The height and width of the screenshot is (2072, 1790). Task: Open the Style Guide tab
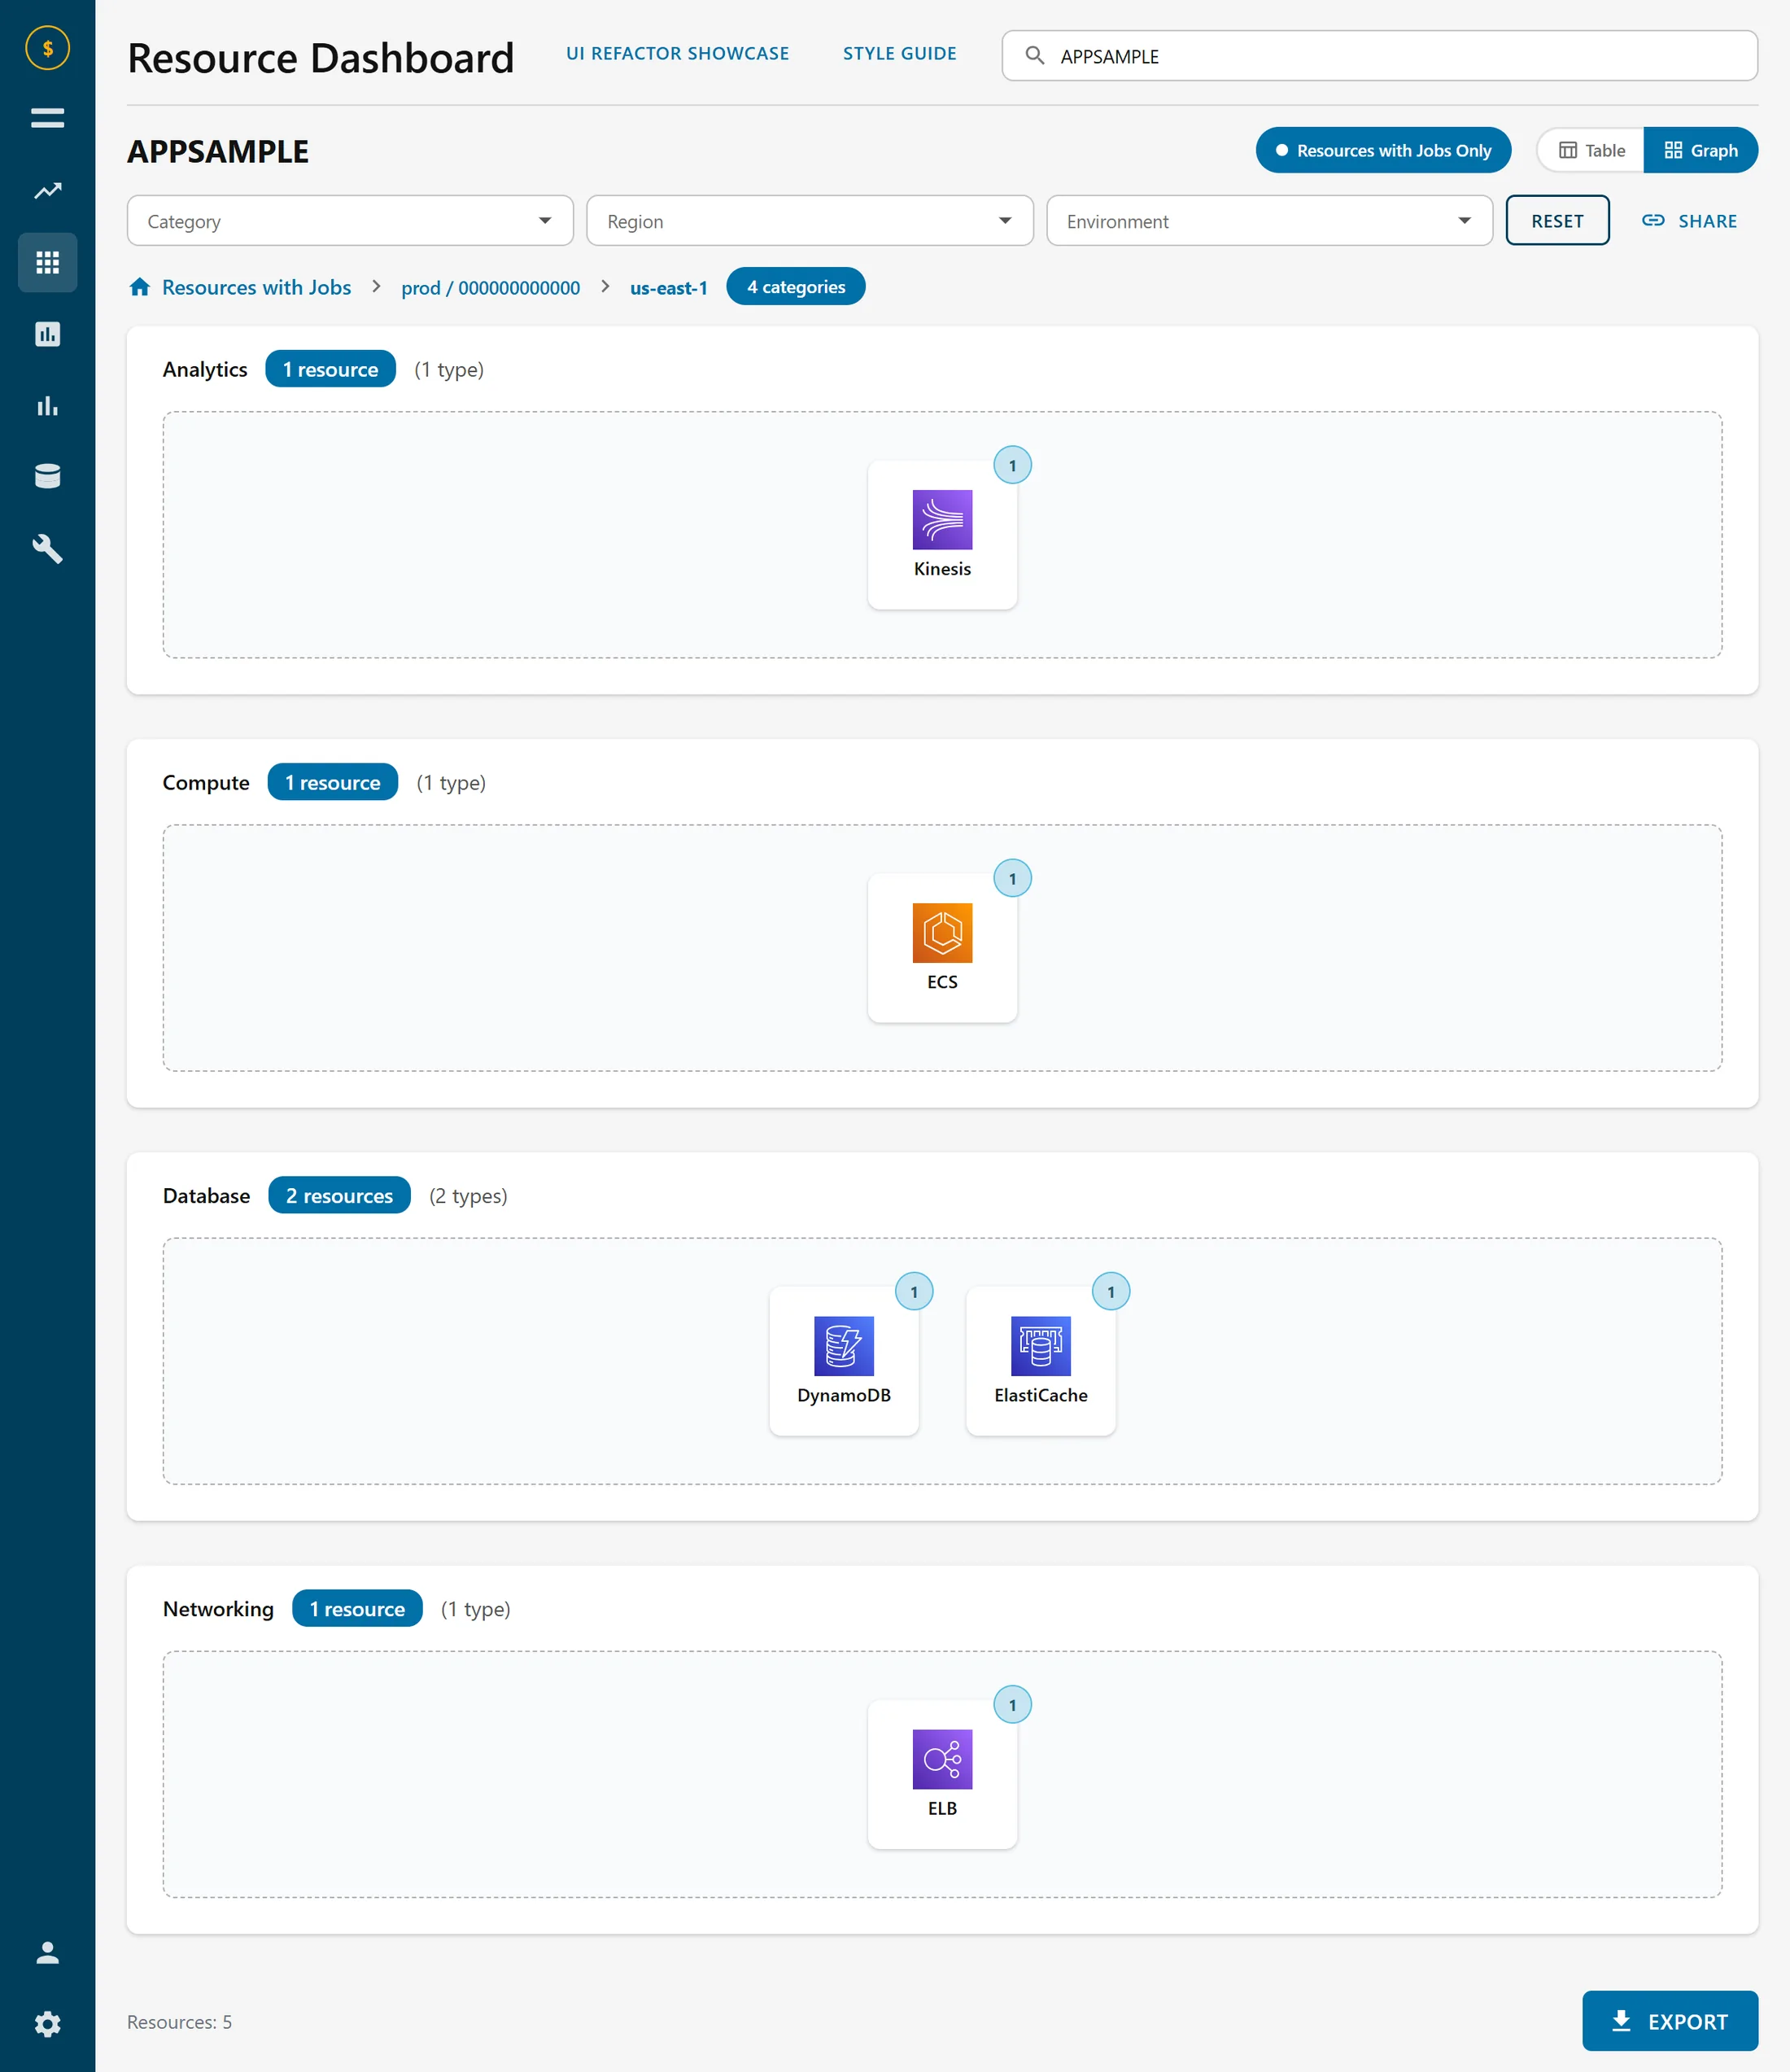point(899,54)
